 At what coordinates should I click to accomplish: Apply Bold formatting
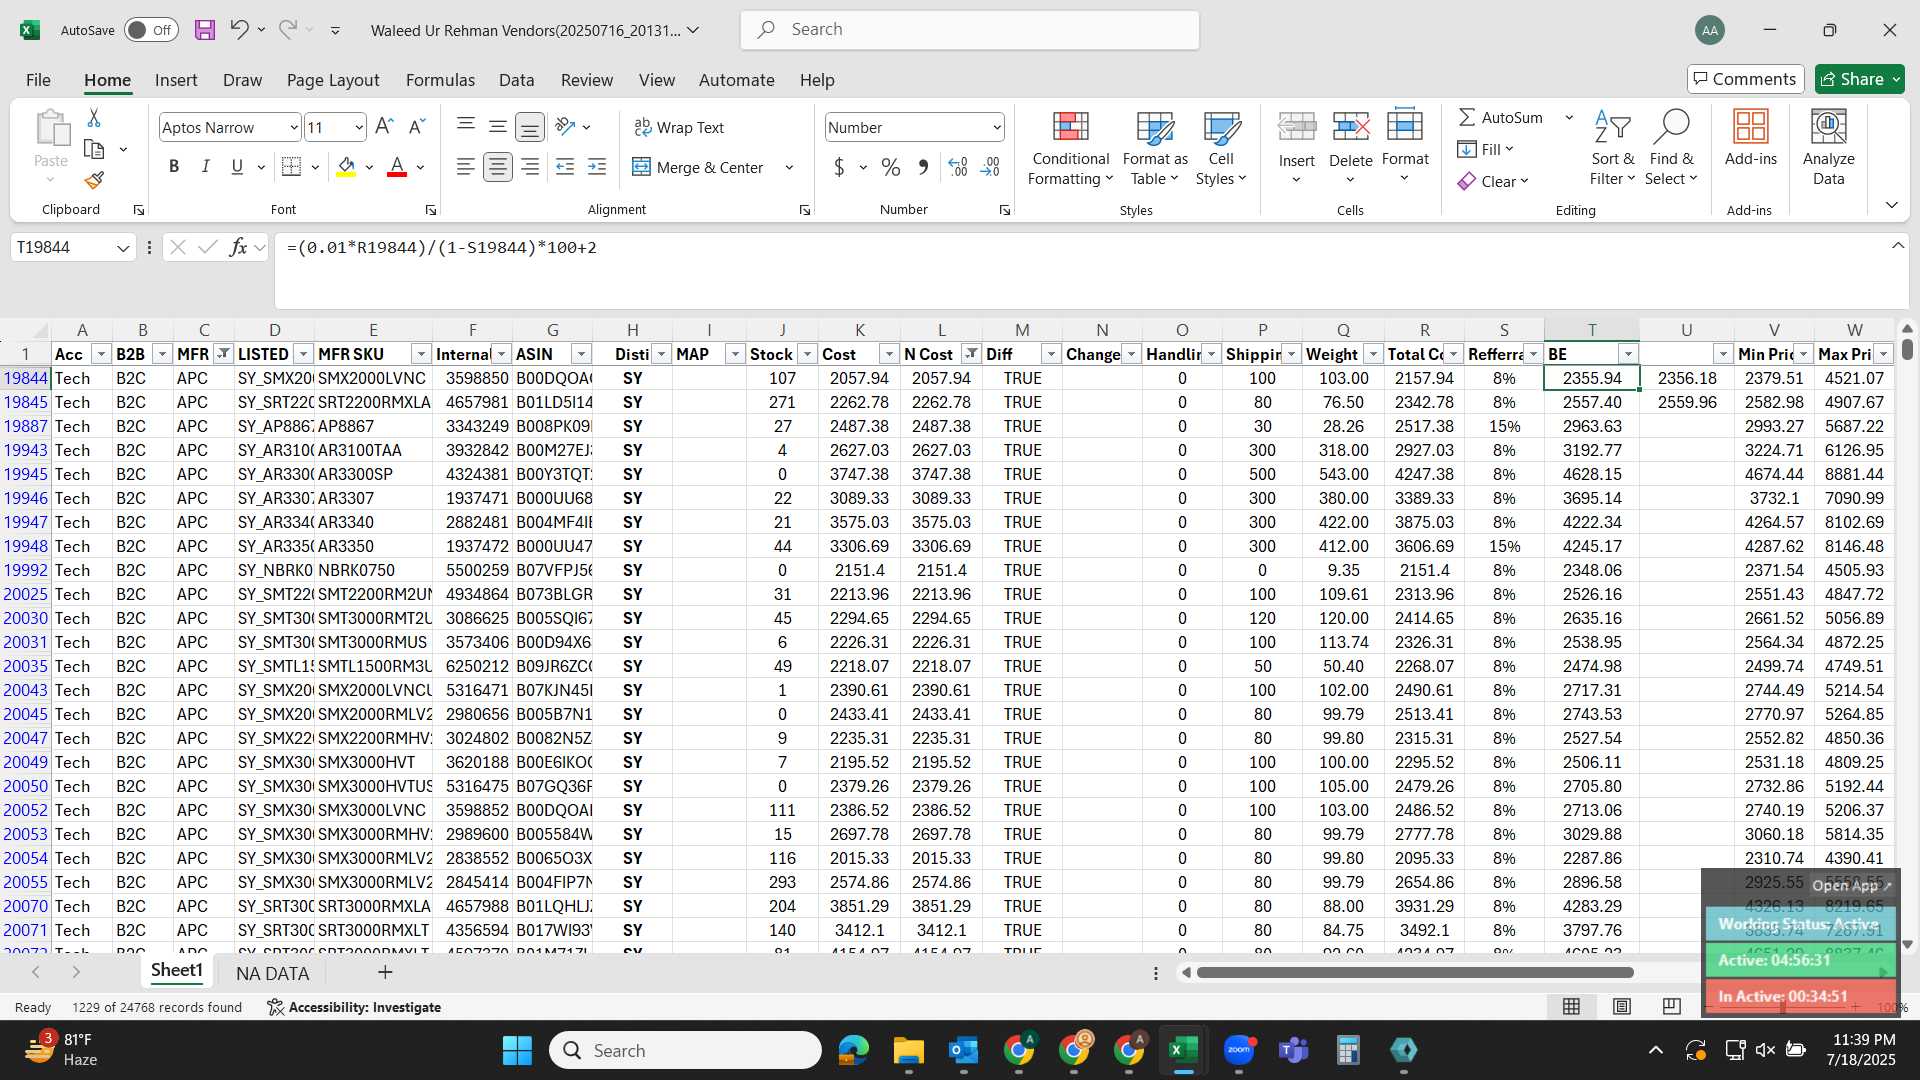174,167
